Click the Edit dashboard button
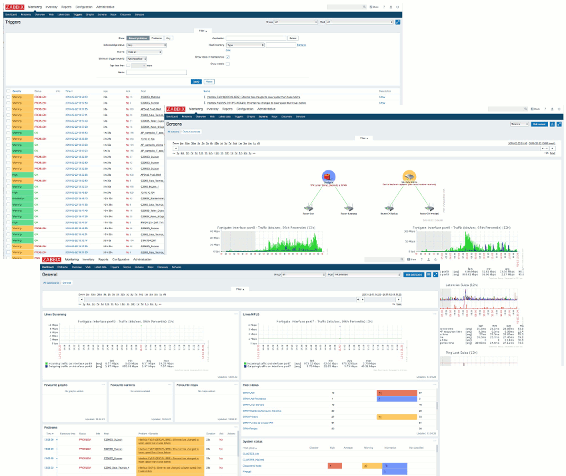Image resolution: width=566 pixels, height=476 pixels. coord(414,275)
